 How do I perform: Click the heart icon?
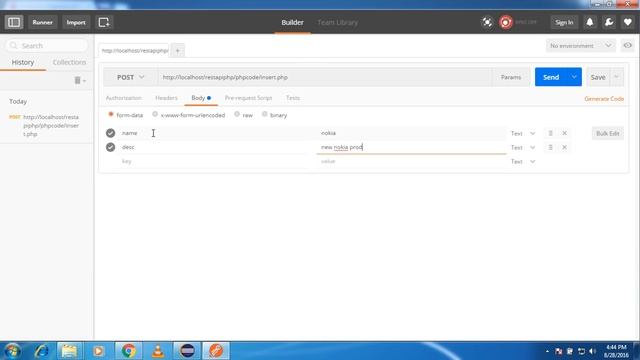coord(628,22)
